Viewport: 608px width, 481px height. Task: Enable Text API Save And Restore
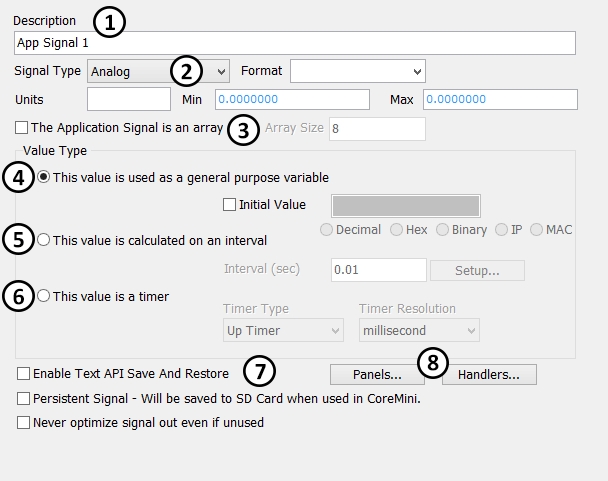coord(23,374)
